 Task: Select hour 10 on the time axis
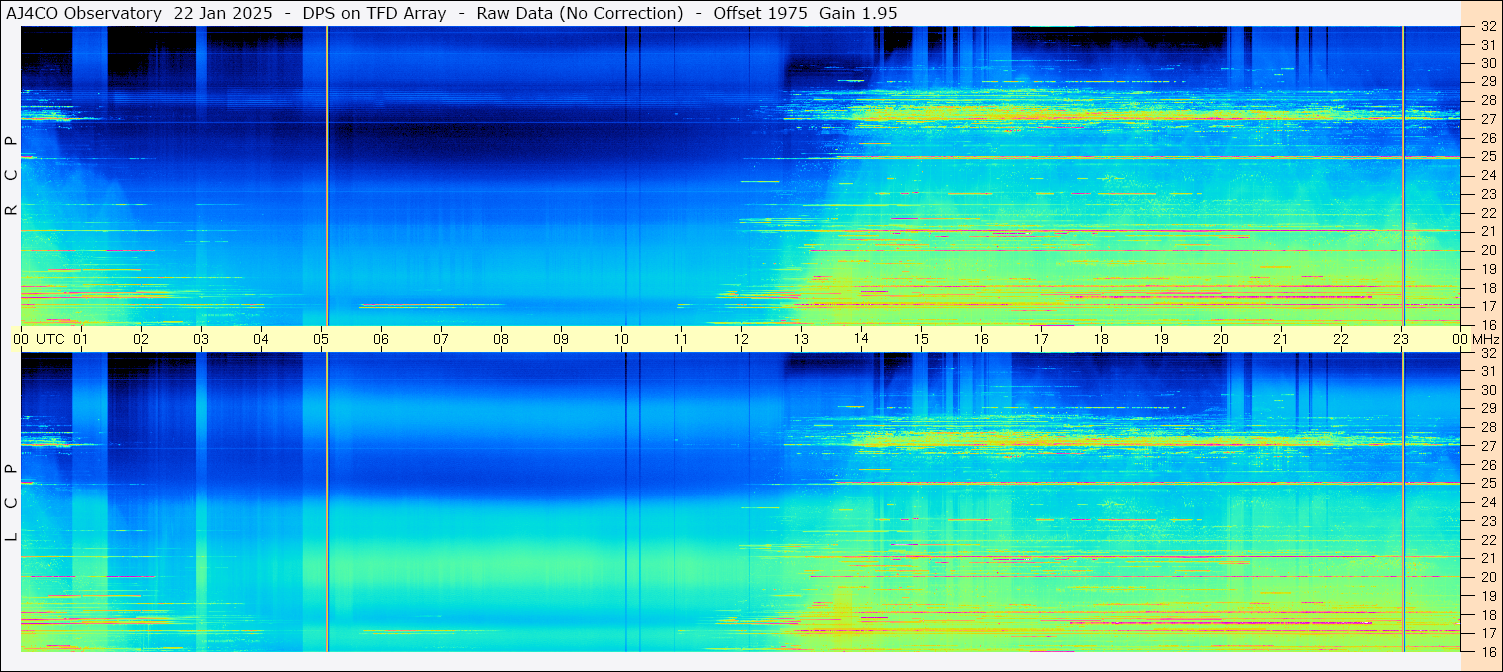click(x=621, y=339)
